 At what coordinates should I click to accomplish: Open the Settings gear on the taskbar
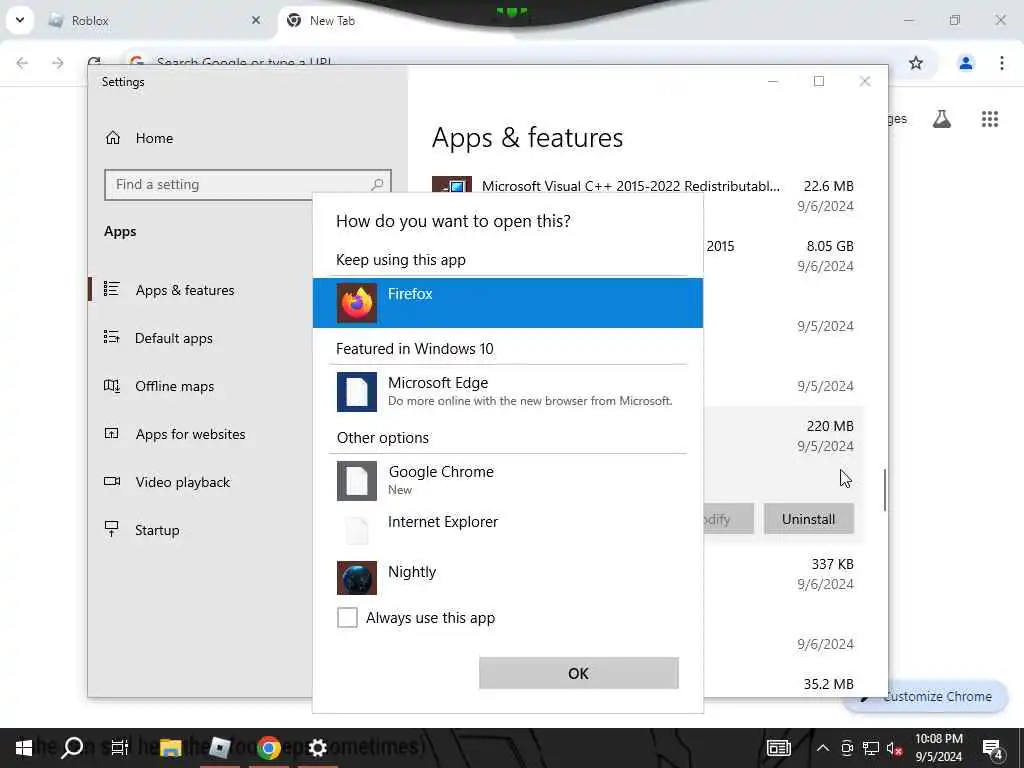point(317,748)
